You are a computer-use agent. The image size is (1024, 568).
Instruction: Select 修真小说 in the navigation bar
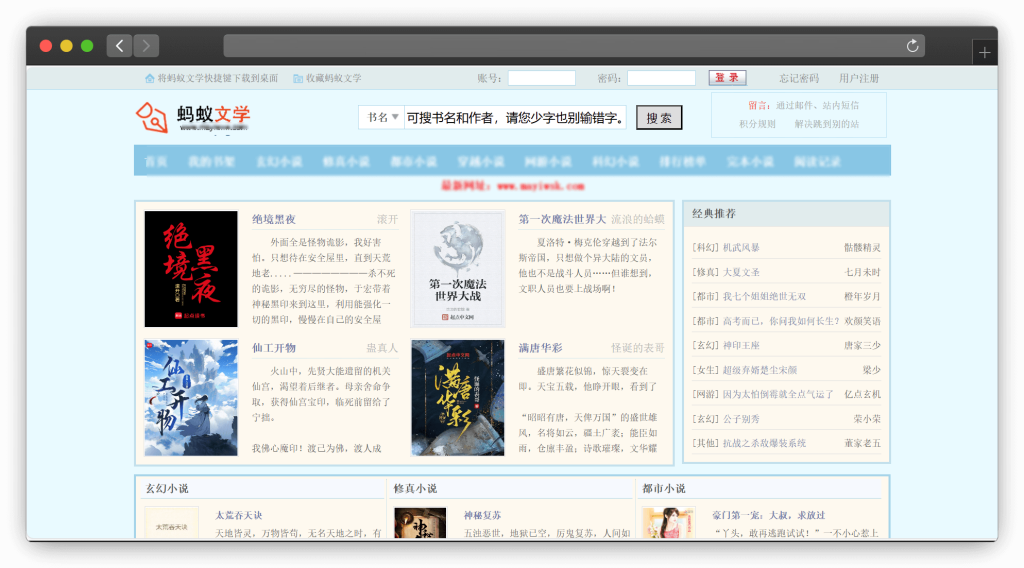click(346, 161)
